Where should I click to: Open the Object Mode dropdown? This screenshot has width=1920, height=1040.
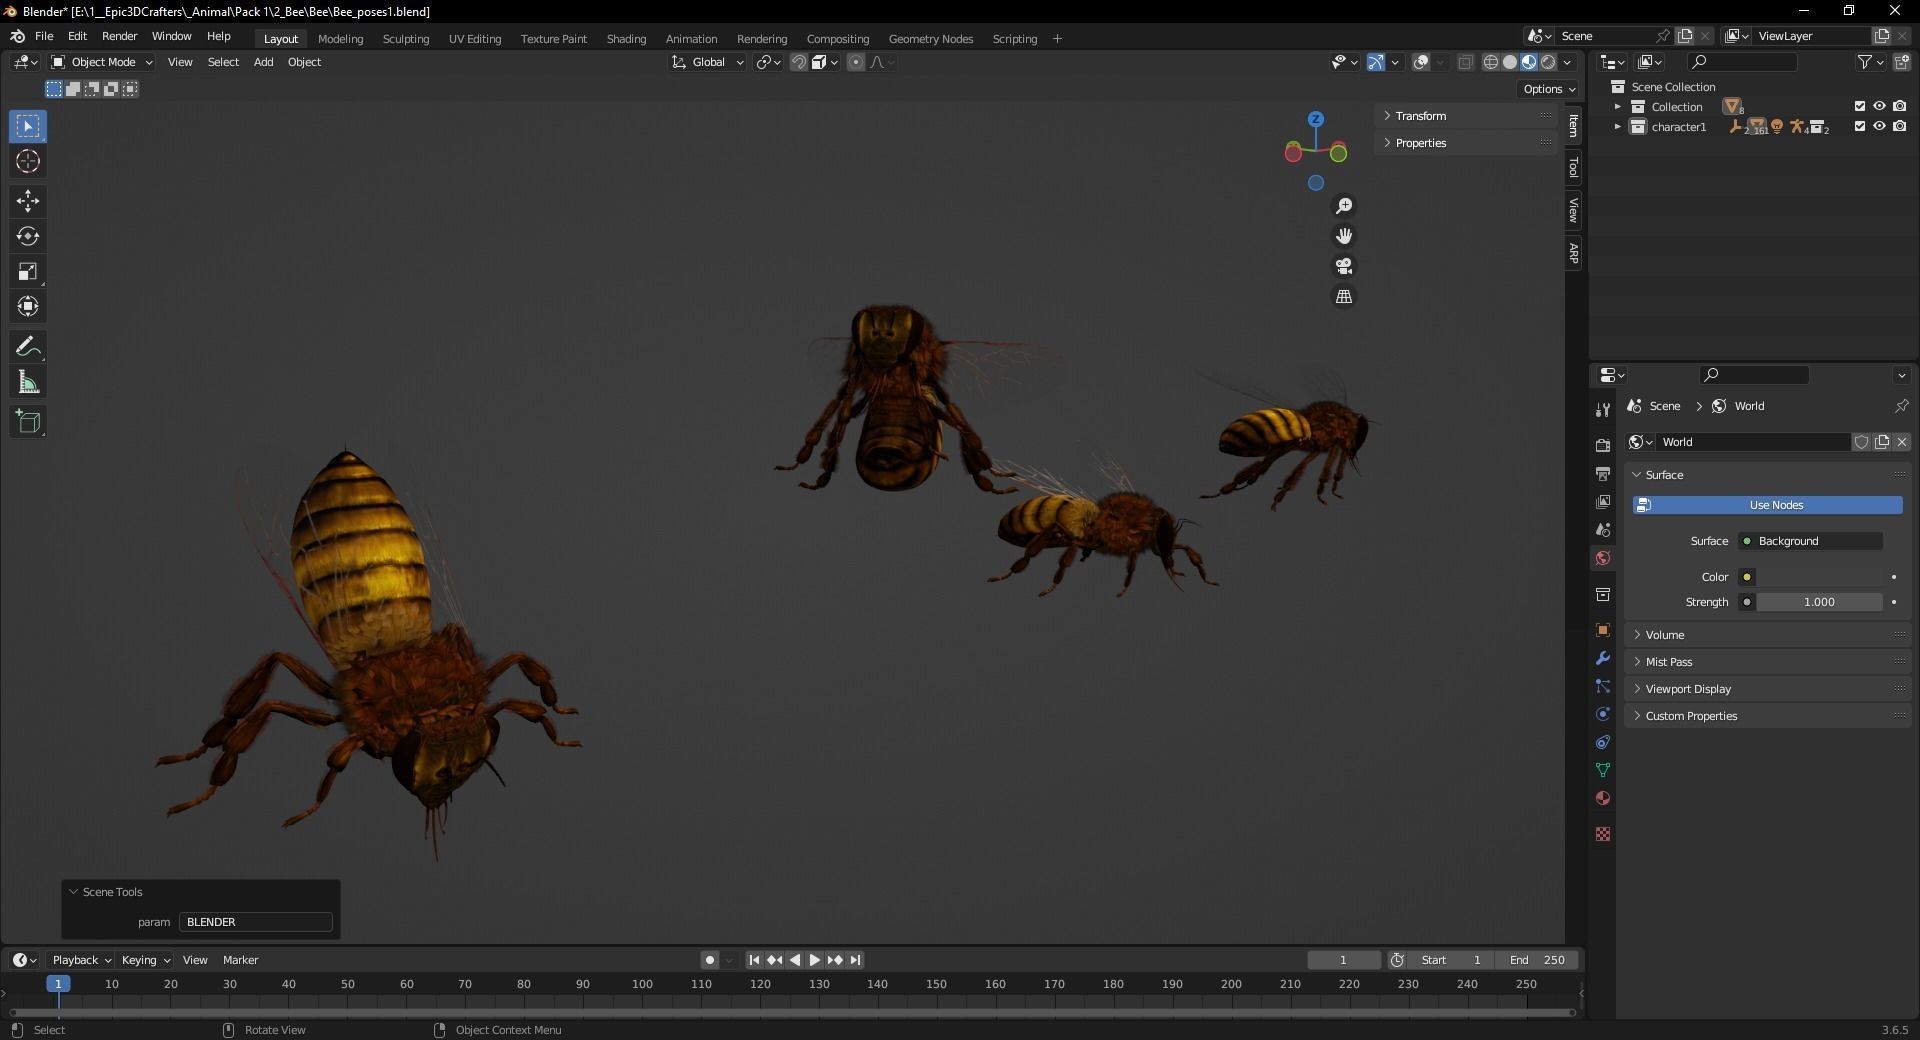point(102,62)
